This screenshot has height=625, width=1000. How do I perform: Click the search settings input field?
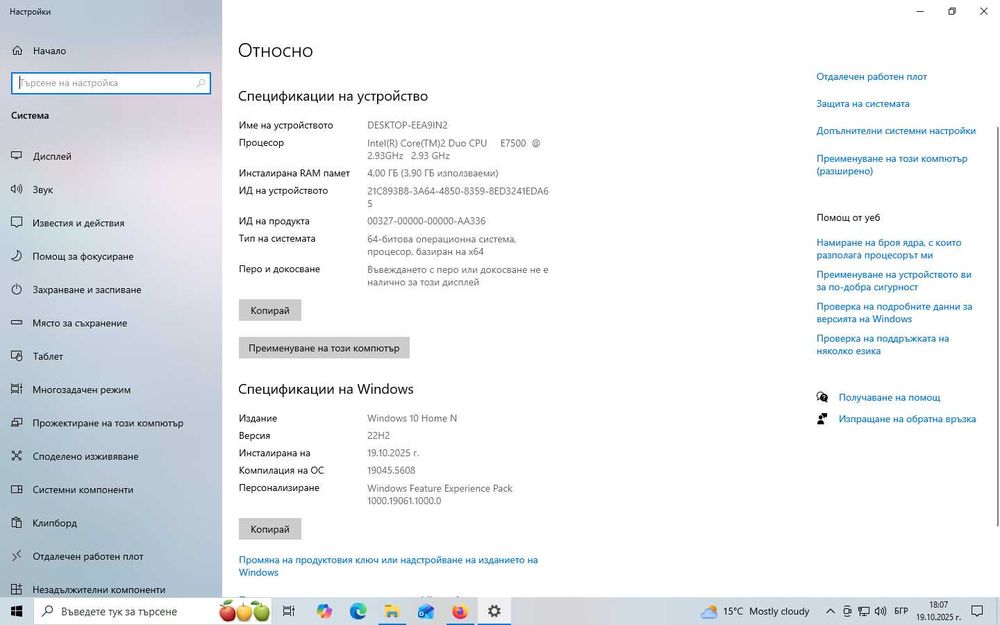(110, 83)
